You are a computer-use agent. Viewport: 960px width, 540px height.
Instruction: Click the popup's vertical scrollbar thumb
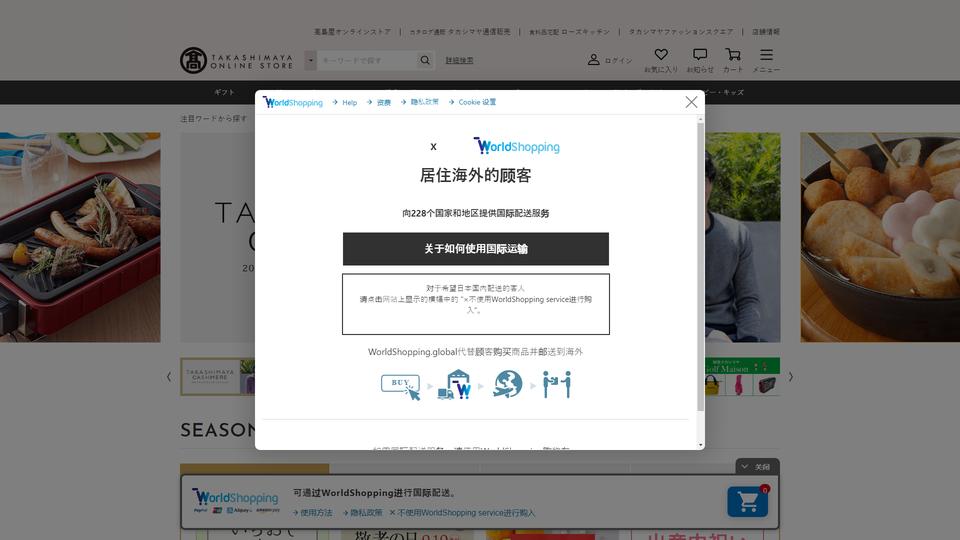[700, 266]
